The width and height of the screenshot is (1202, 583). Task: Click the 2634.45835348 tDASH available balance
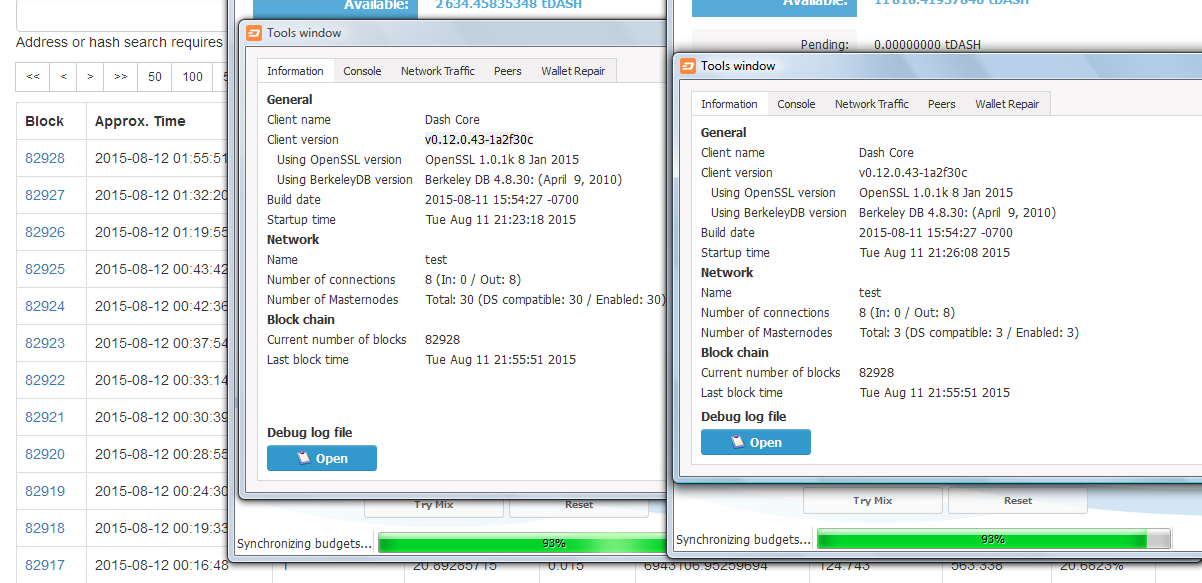pos(508,5)
